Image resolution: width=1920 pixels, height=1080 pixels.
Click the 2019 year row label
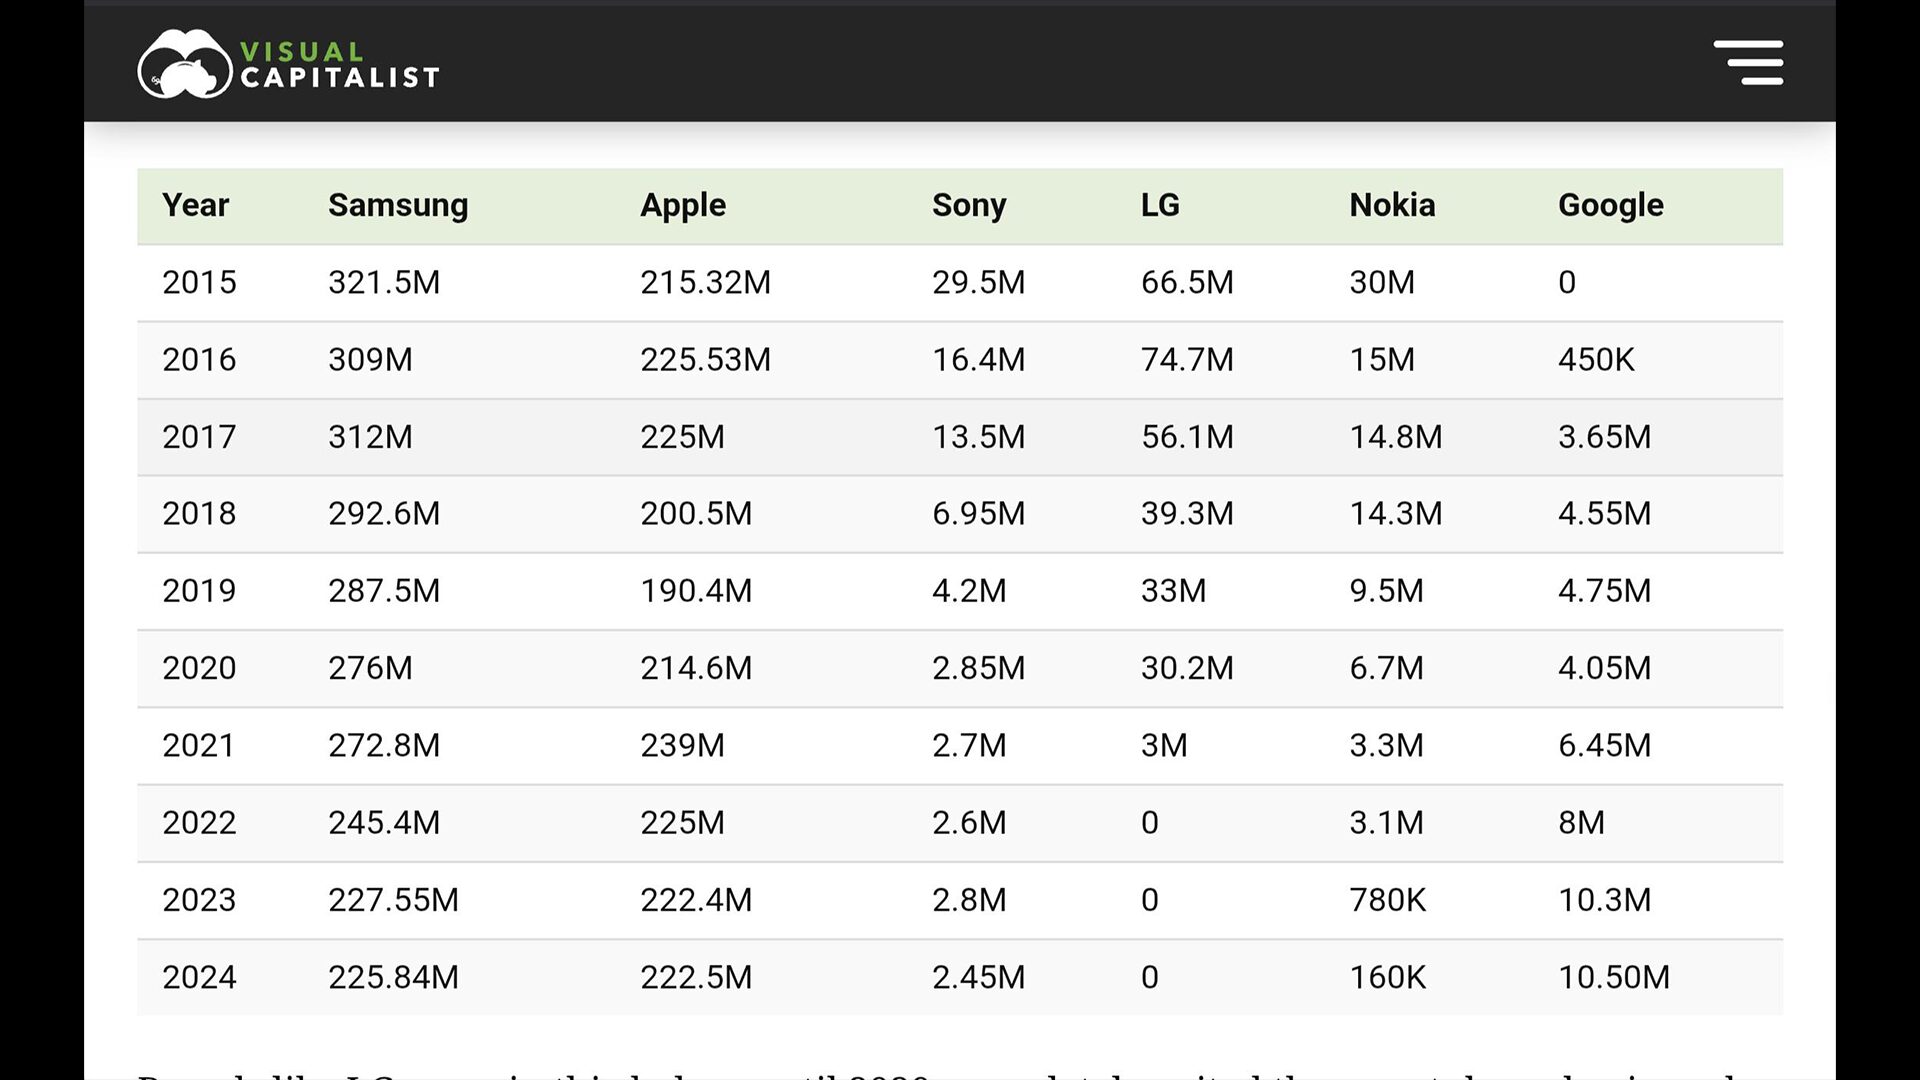pos(199,590)
